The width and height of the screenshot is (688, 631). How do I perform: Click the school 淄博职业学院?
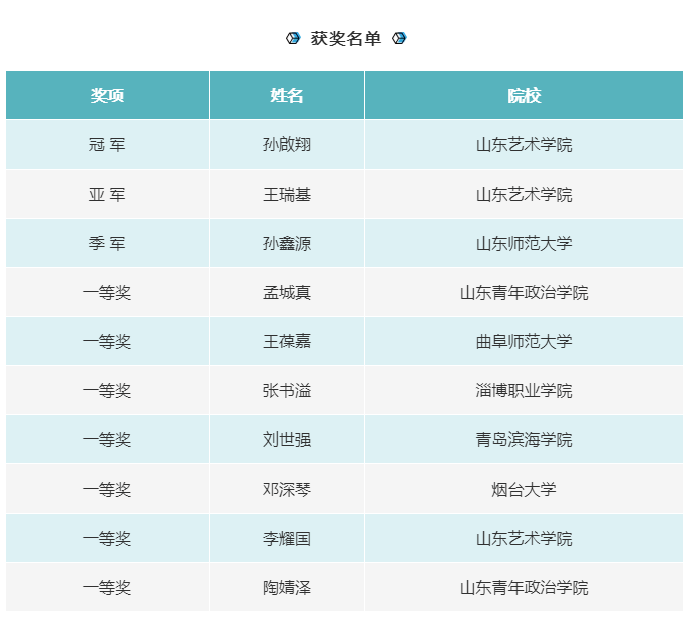tap(524, 391)
